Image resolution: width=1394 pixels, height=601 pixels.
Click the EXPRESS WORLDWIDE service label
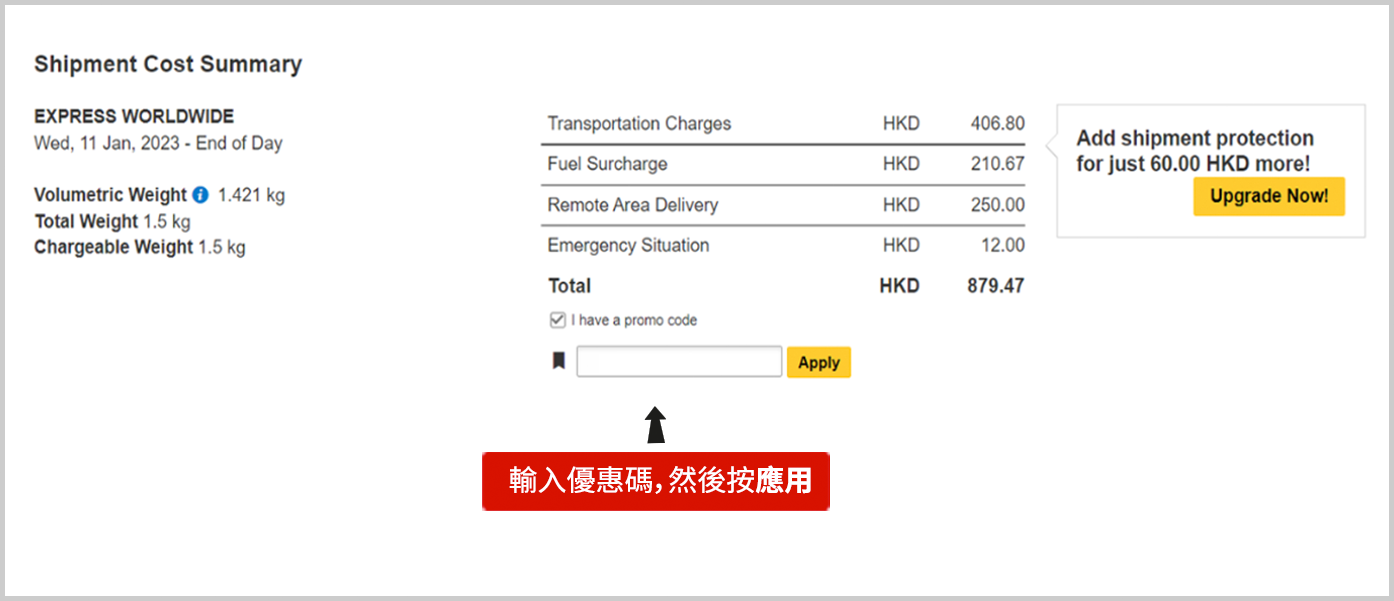[134, 116]
